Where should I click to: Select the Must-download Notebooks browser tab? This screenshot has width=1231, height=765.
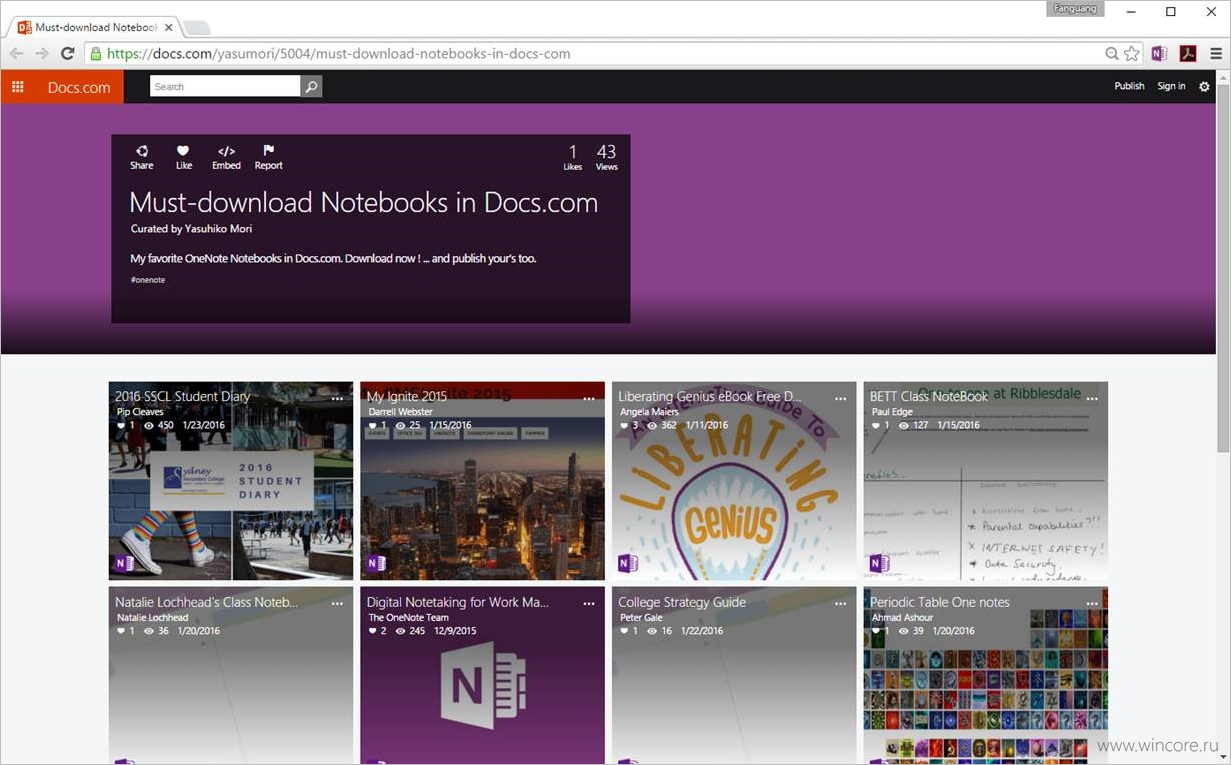[95, 27]
